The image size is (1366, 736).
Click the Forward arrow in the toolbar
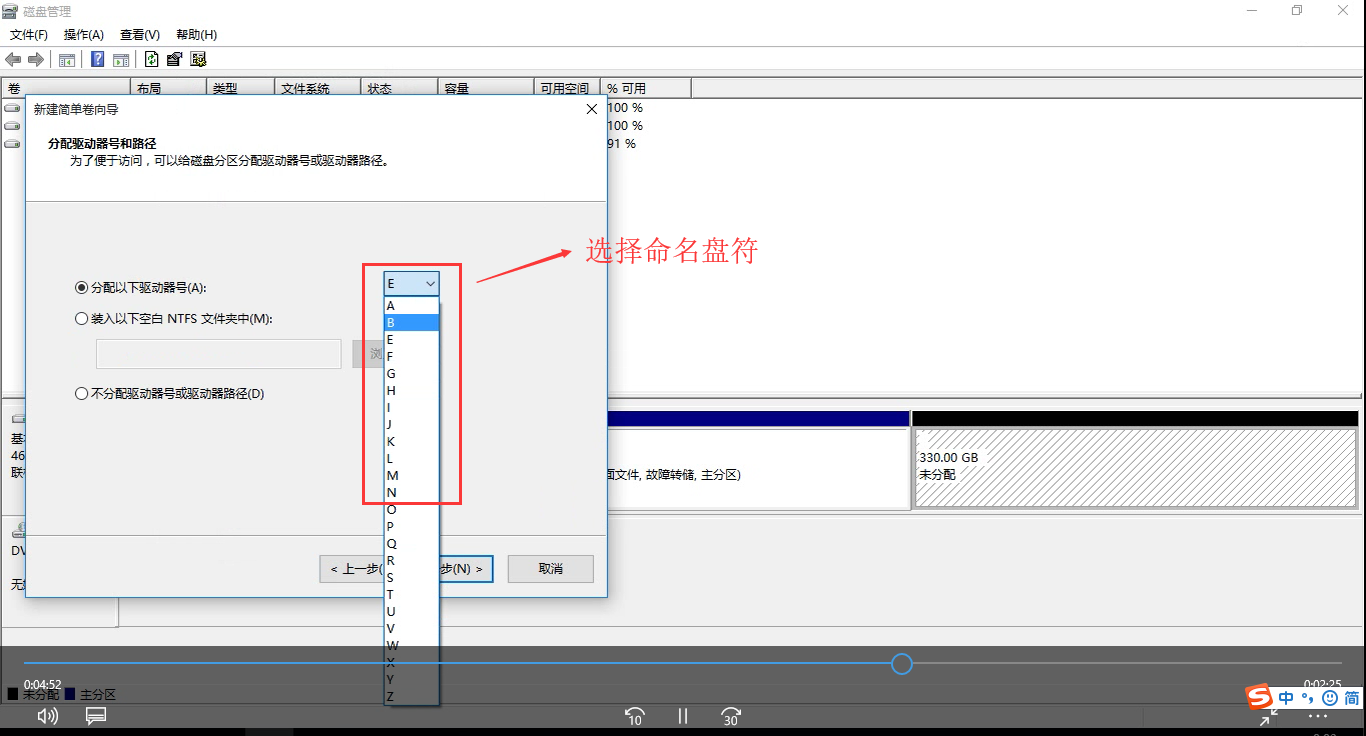(36, 59)
